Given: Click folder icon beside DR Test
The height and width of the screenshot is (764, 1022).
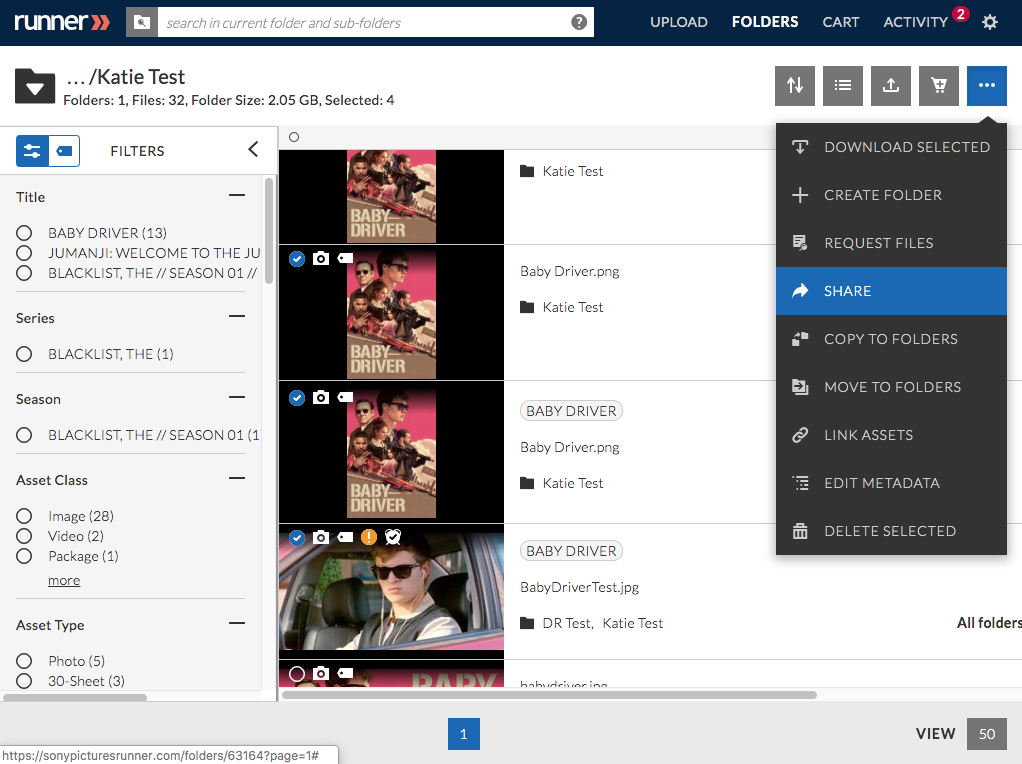Looking at the screenshot, I should (x=527, y=623).
